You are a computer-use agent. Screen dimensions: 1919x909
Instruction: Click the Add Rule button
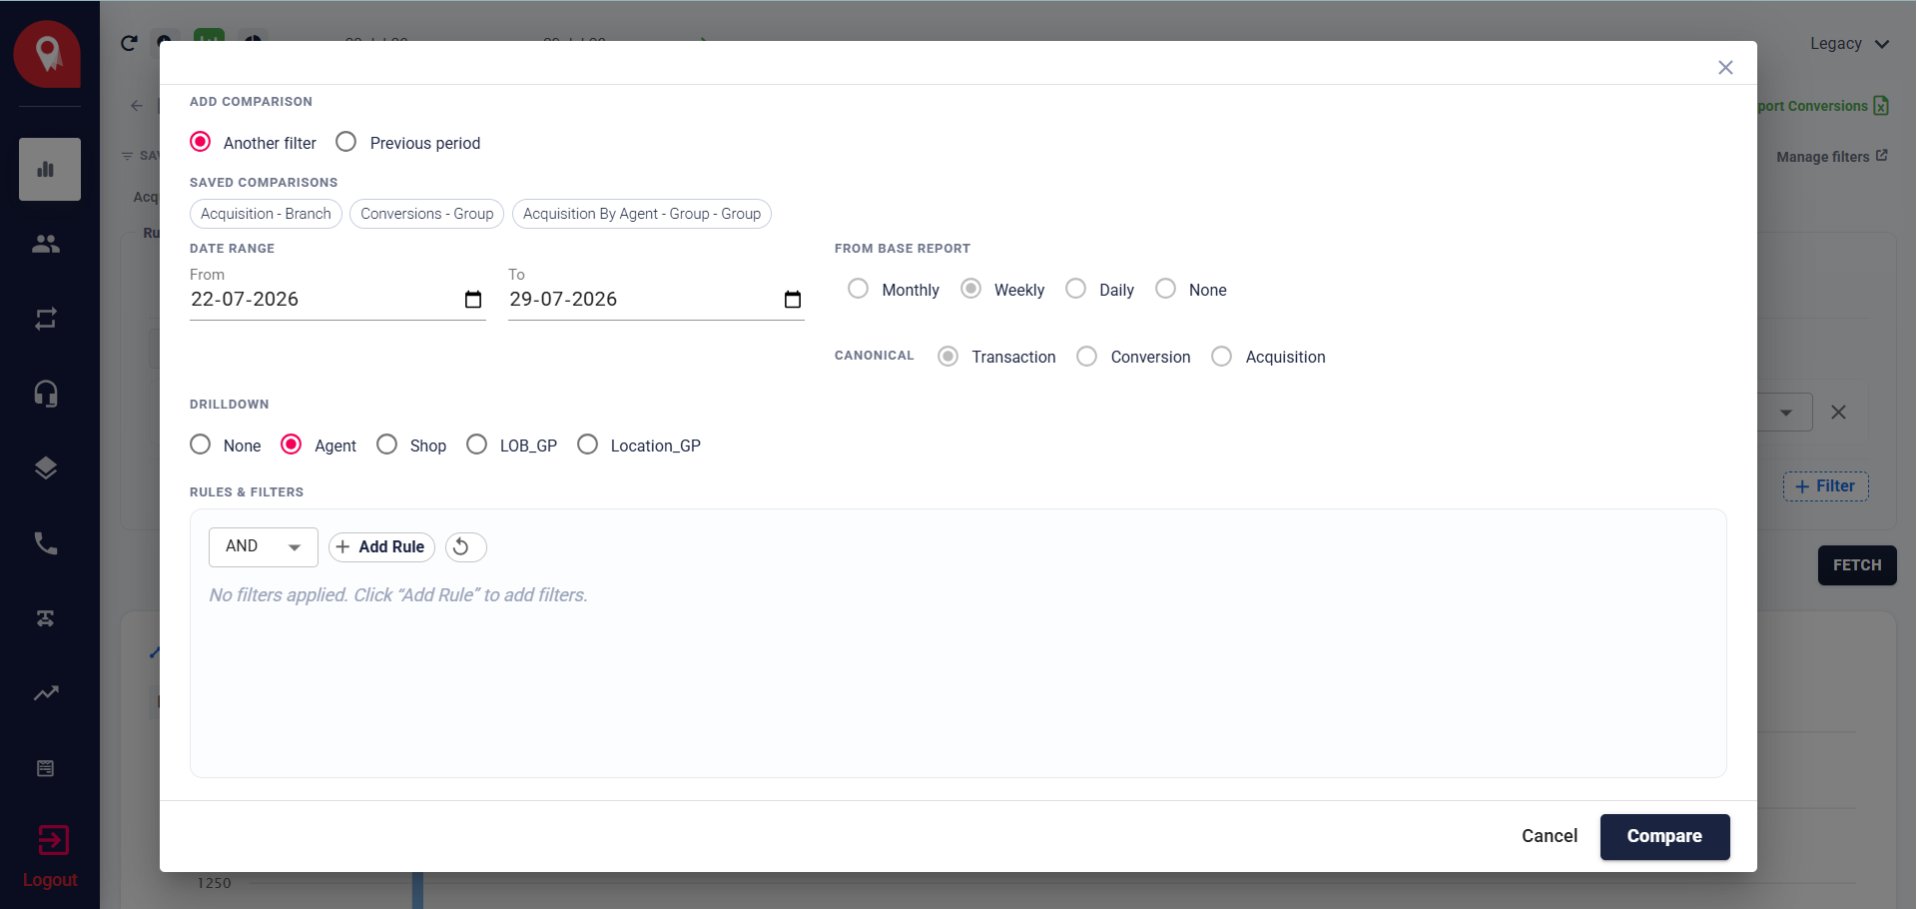381,547
